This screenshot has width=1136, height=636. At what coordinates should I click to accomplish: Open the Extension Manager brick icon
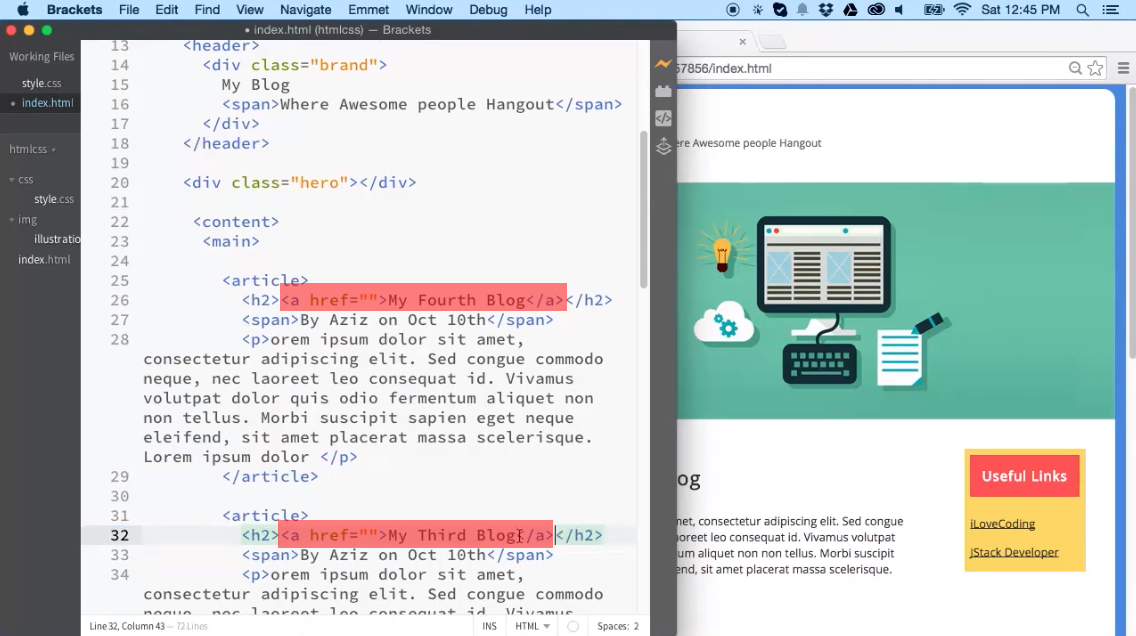(663, 91)
